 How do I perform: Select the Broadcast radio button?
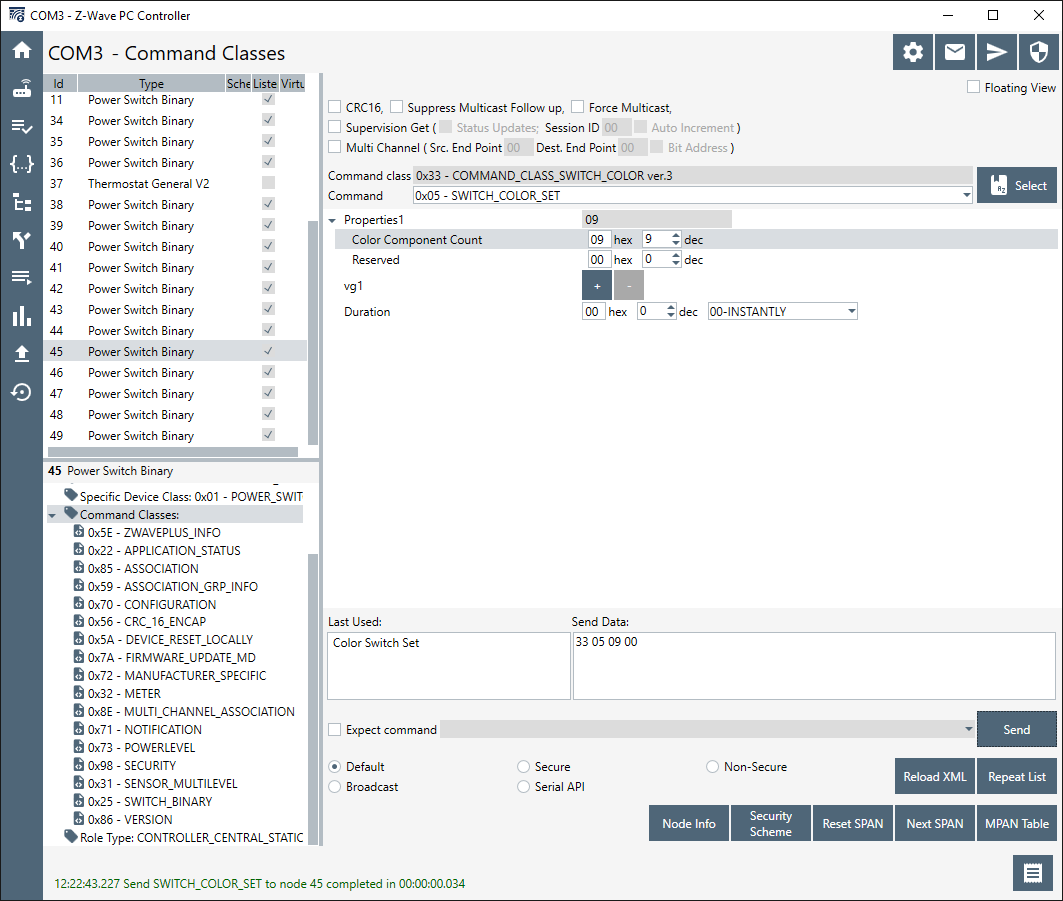[x=335, y=787]
